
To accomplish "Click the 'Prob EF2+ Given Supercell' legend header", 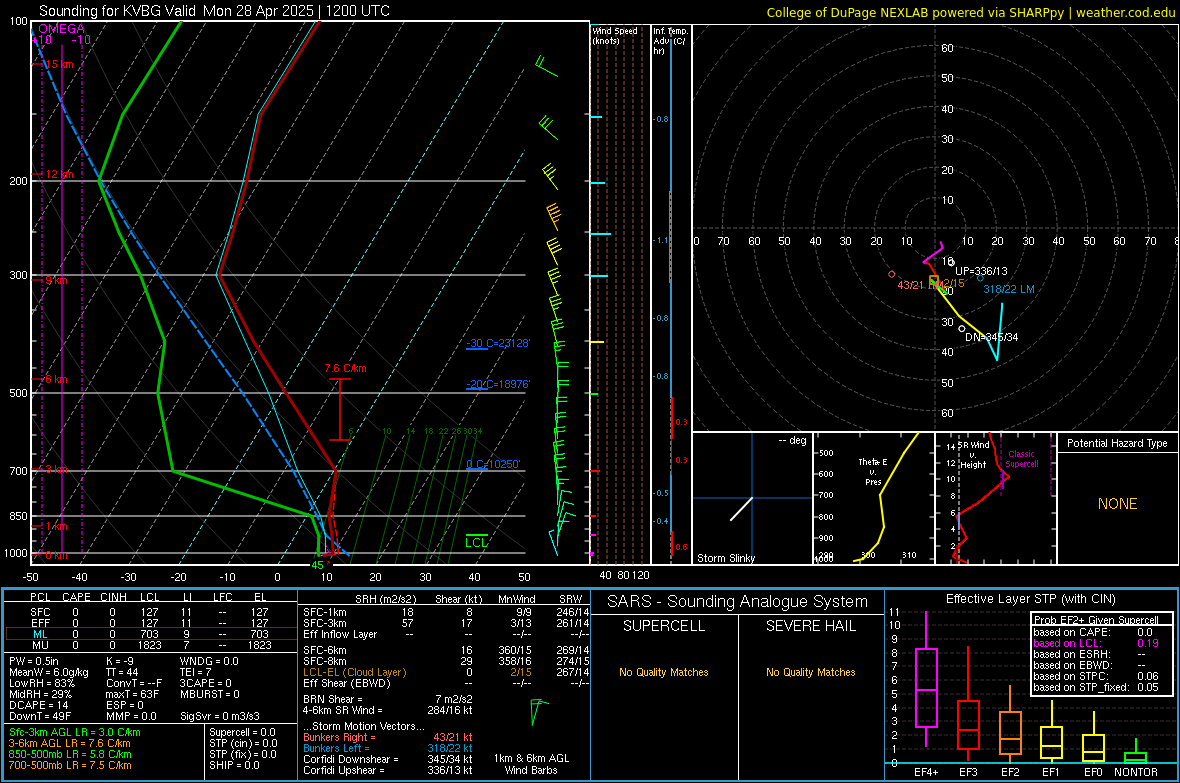I will click(x=1096, y=620).
